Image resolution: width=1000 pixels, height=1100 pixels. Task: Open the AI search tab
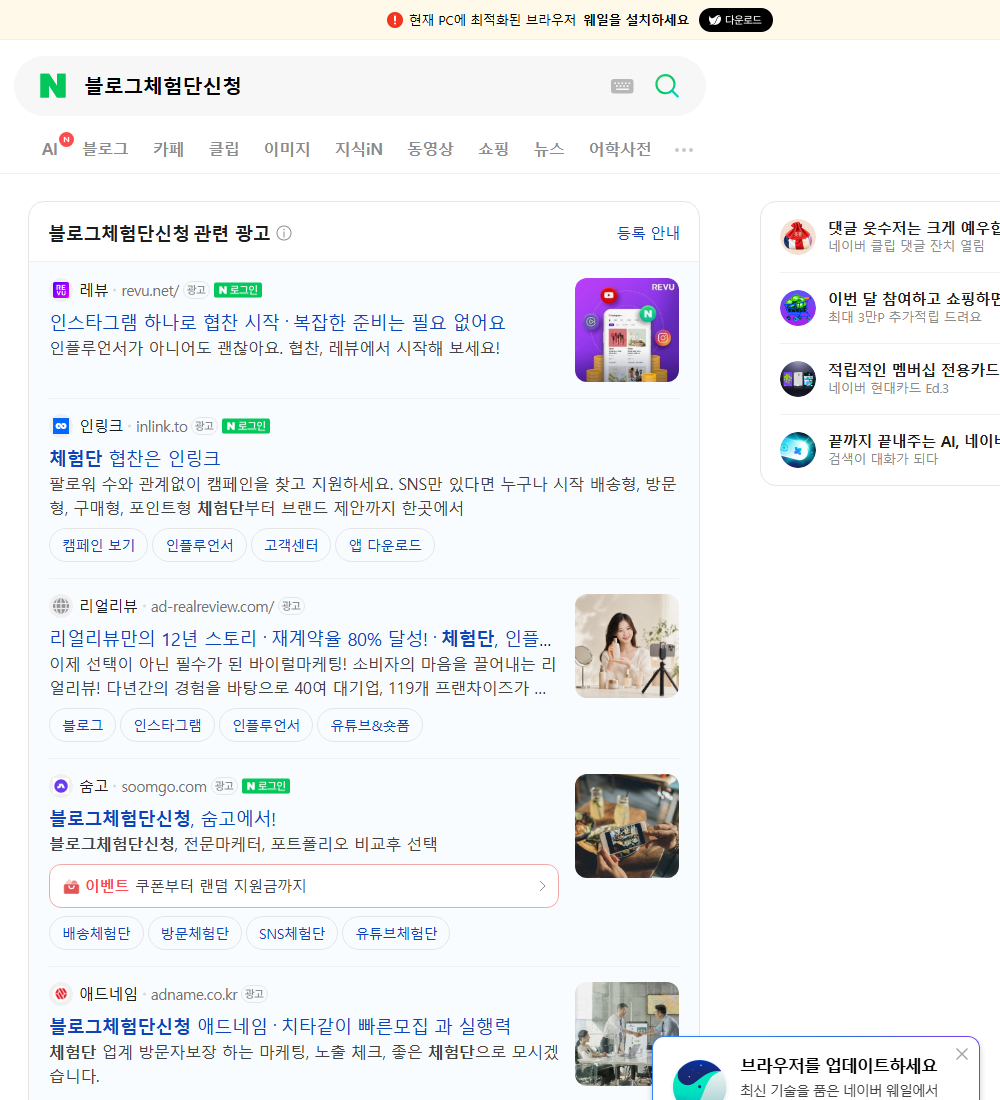(x=50, y=149)
